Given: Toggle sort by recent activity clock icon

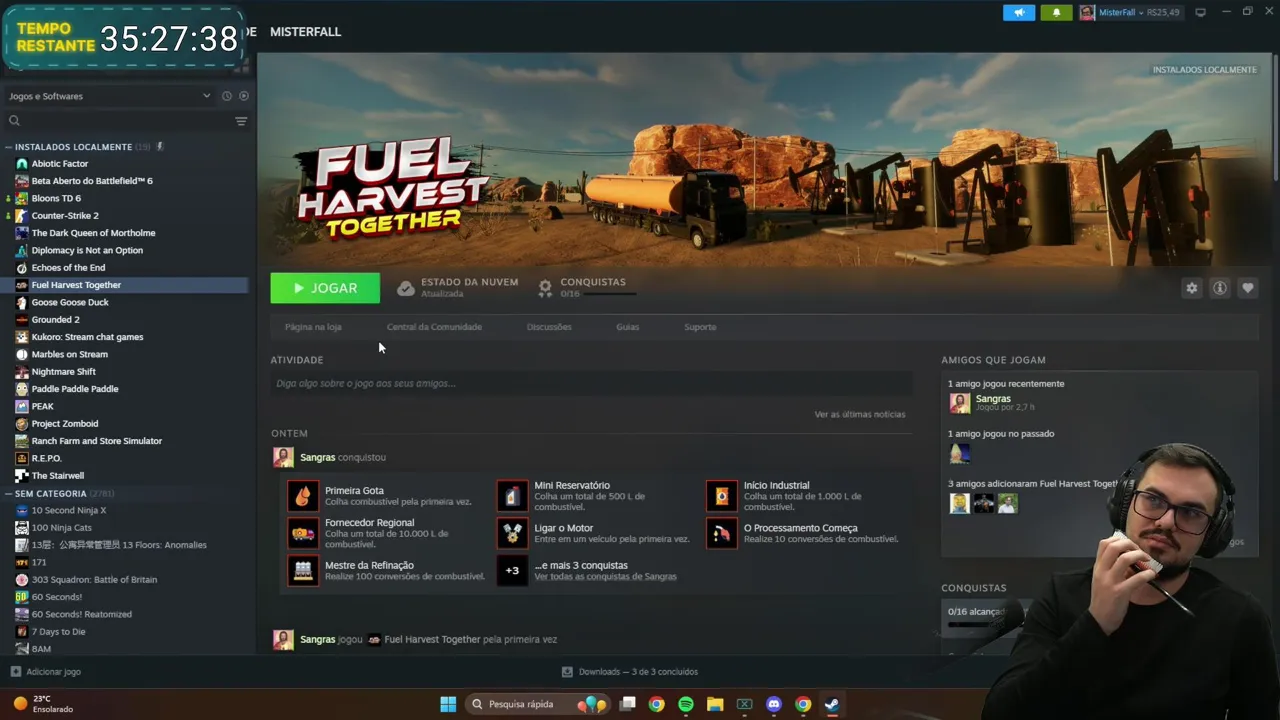Looking at the screenshot, I should 227,96.
